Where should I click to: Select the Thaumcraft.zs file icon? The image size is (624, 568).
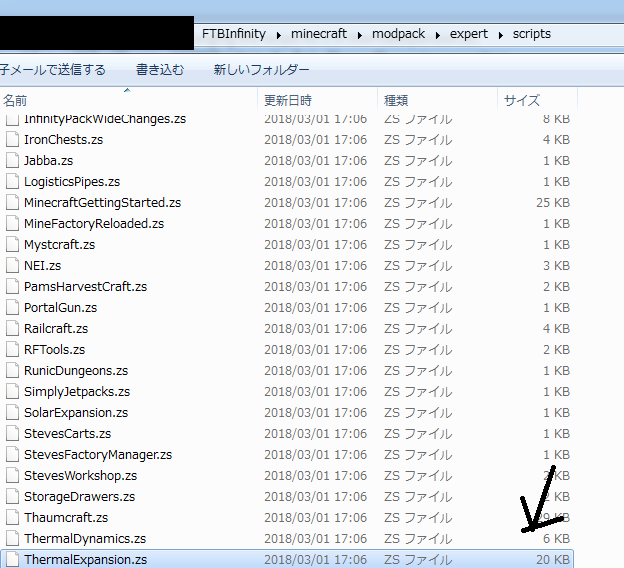[x=12, y=517]
